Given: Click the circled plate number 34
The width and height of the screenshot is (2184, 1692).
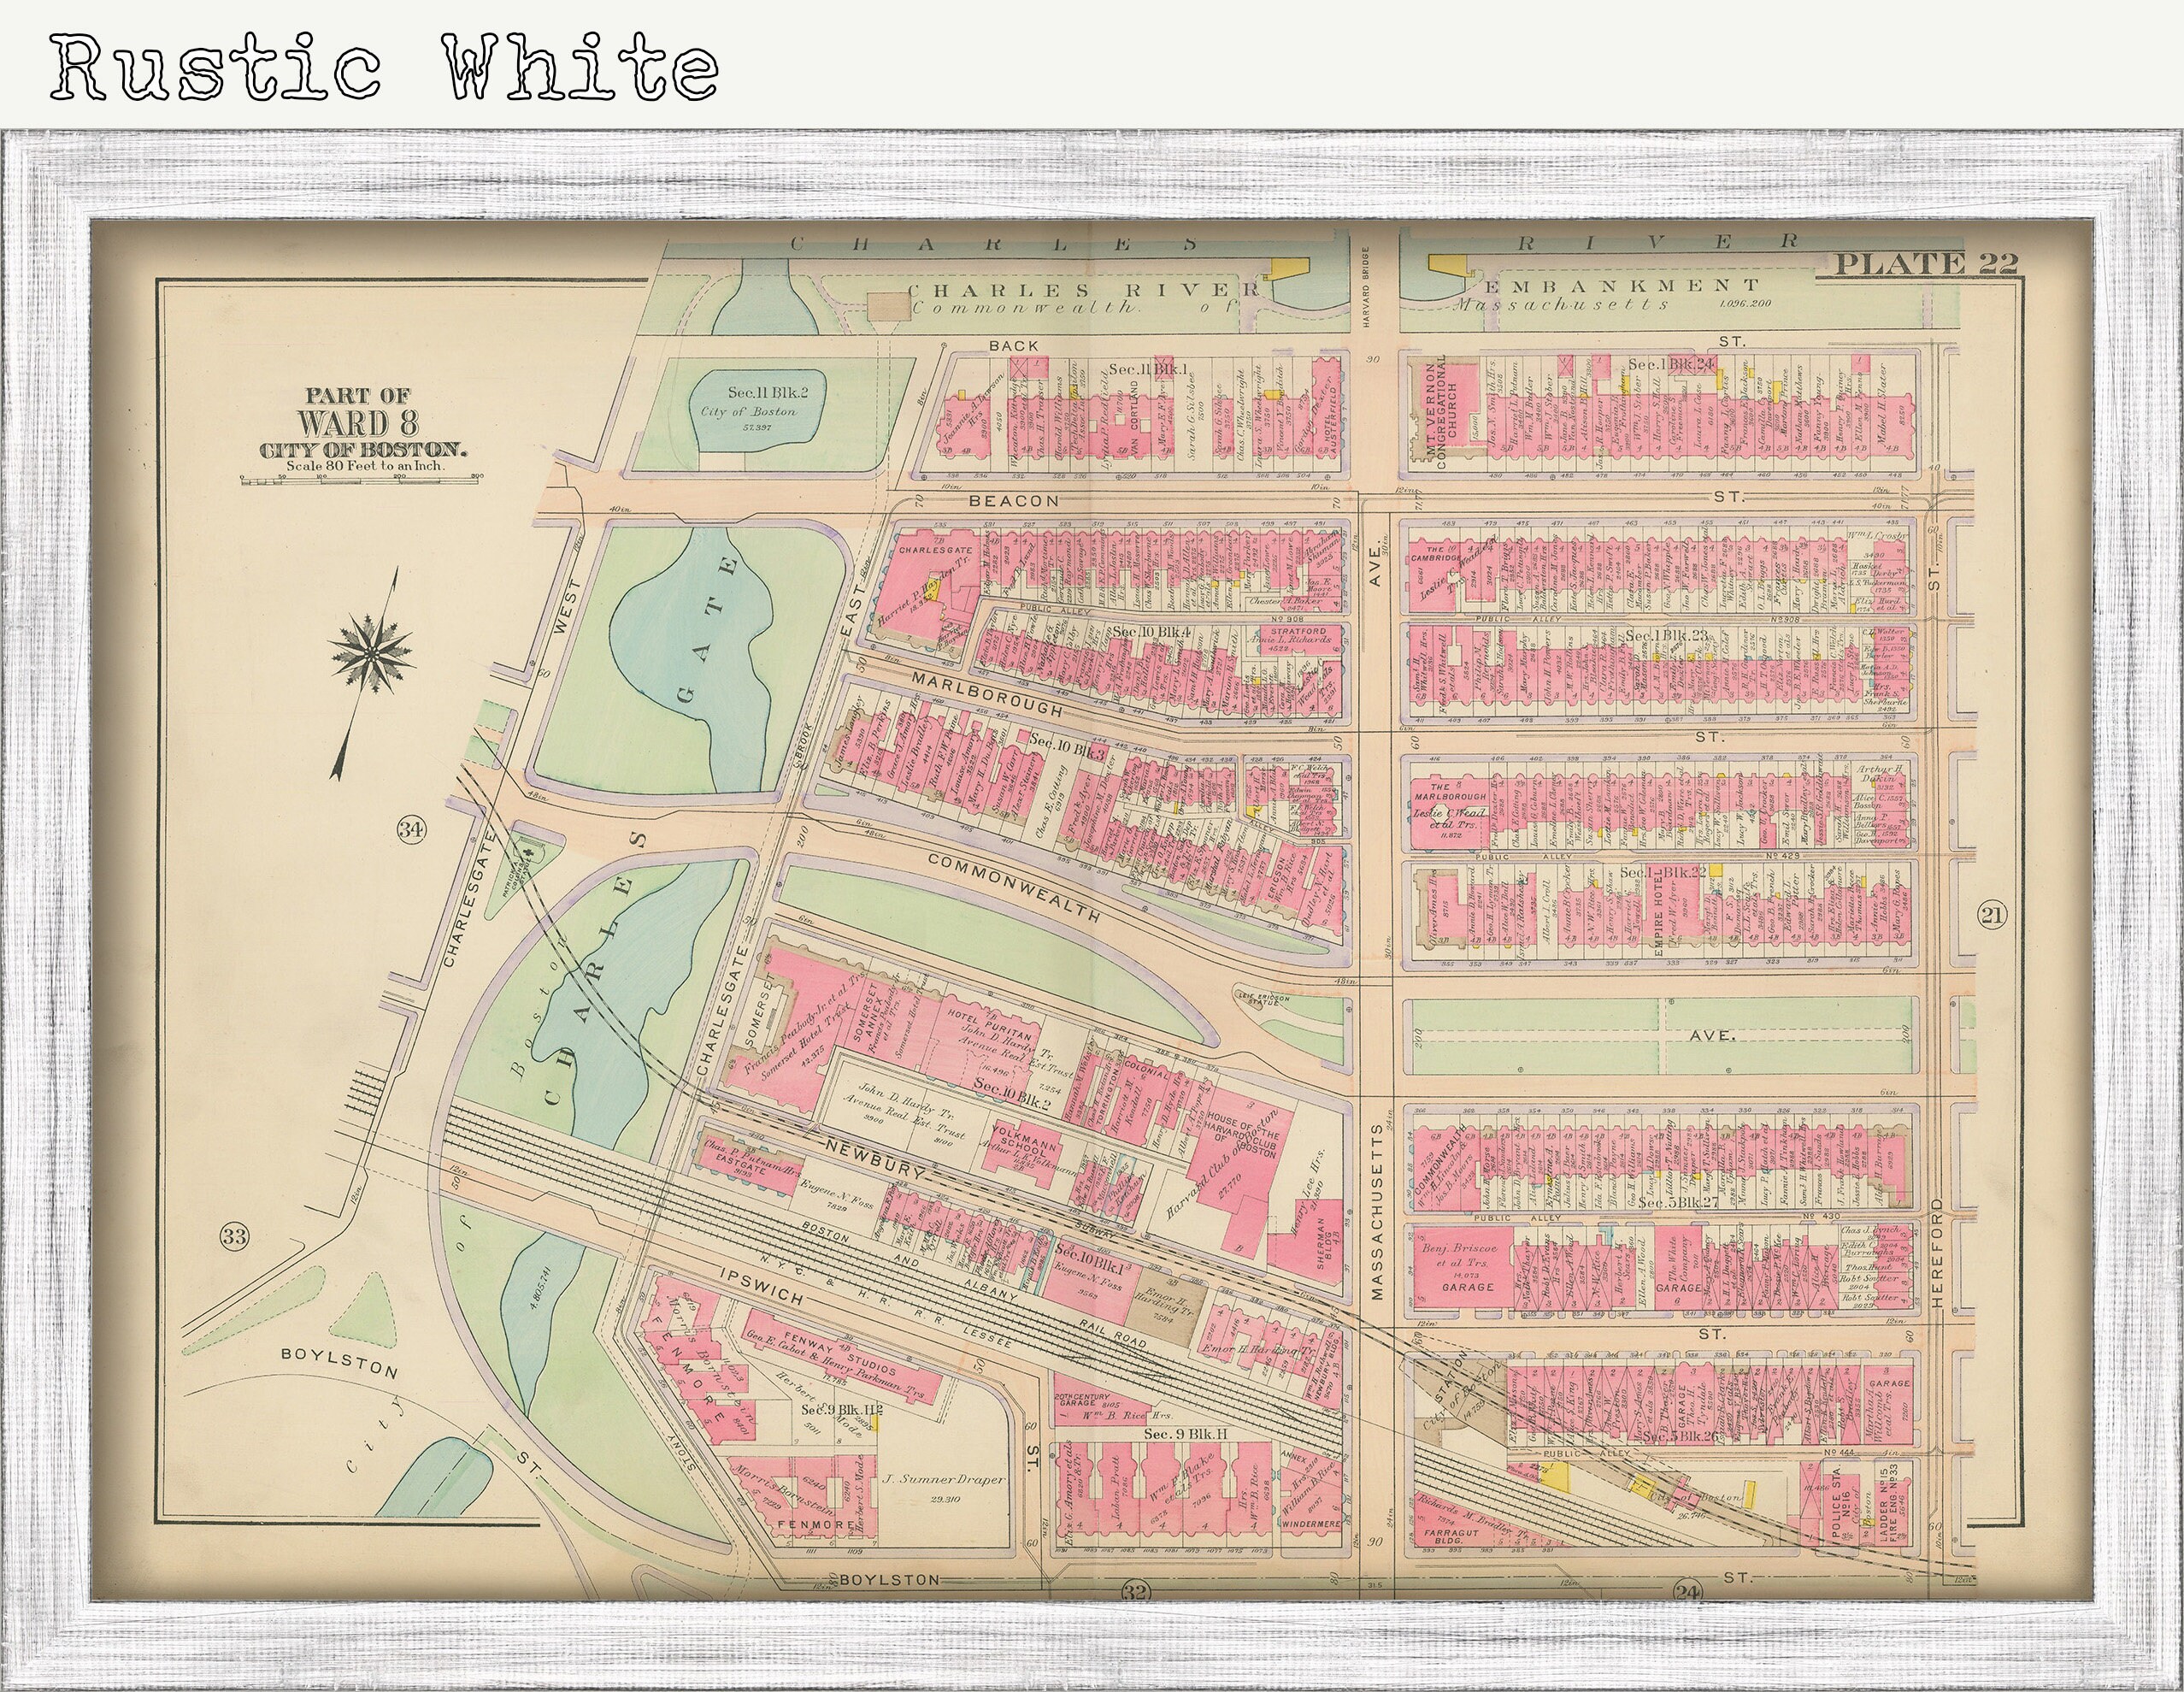Looking at the screenshot, I should pyautogui.click(x=411, y=829).
